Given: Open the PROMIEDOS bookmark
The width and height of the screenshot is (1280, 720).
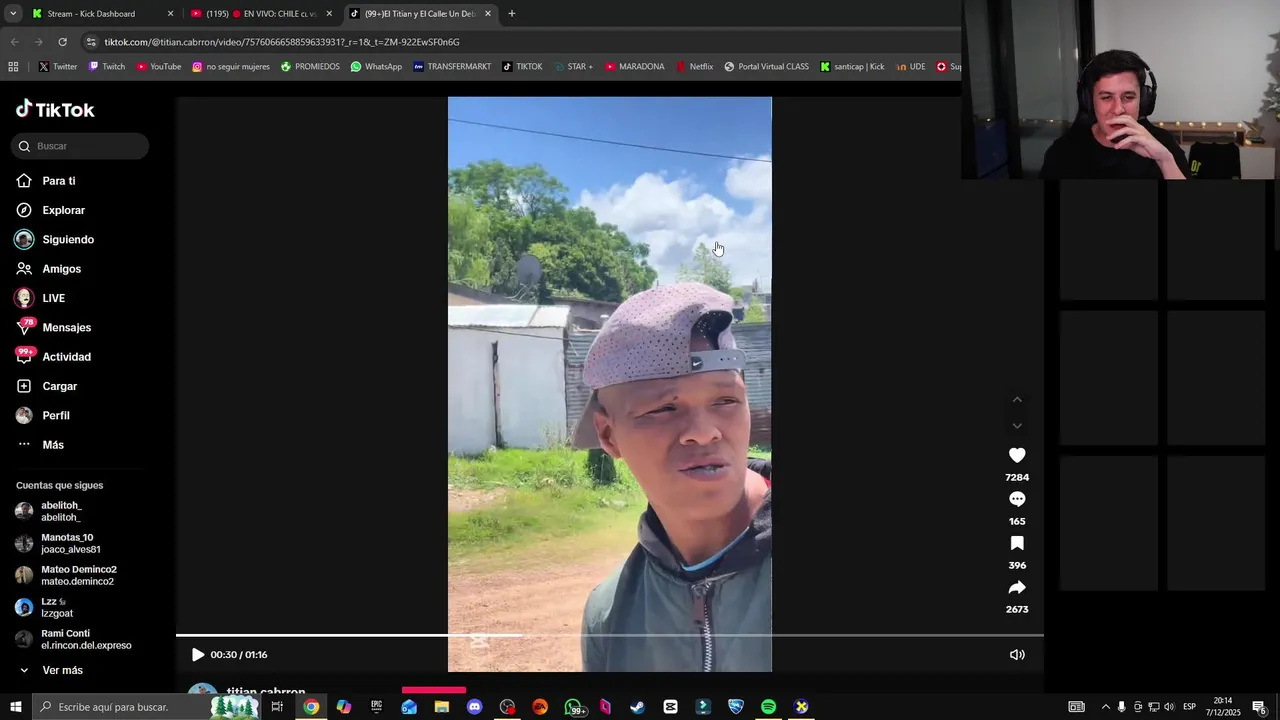Looking at the screenshot, I should 310,67.
